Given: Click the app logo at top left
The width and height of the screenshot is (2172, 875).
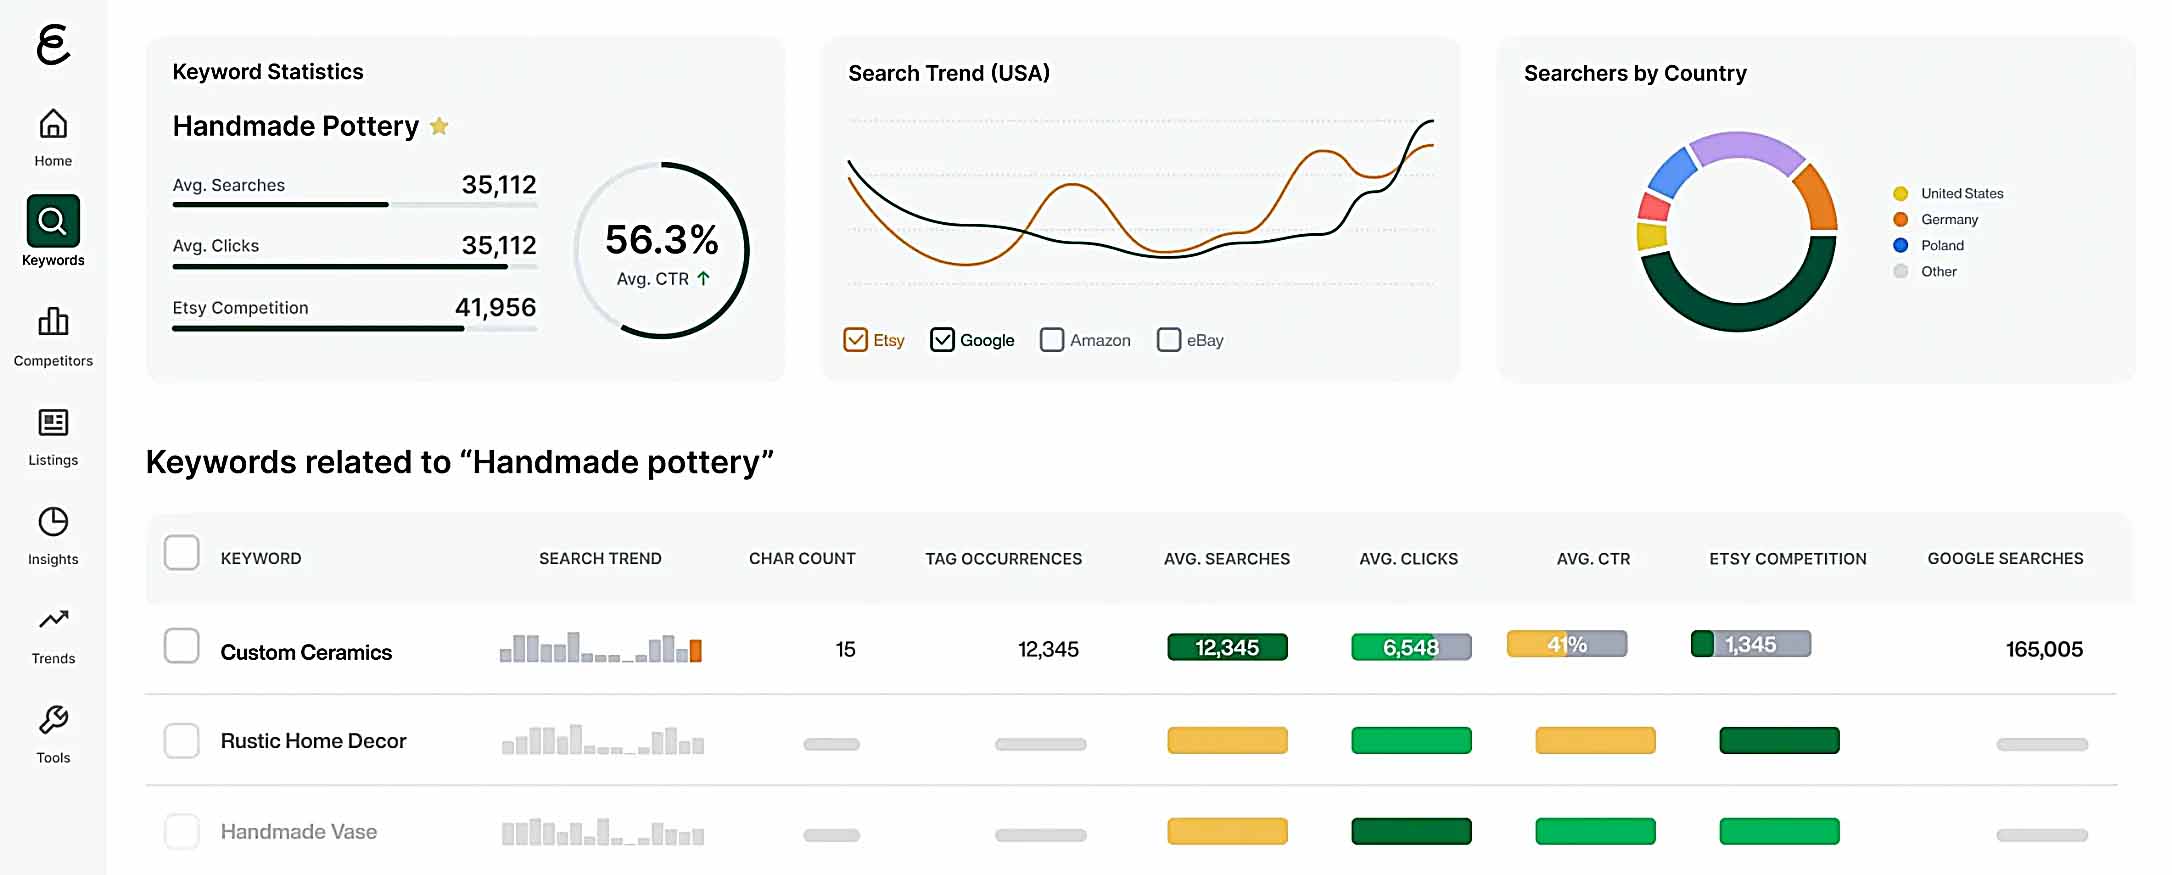Looking at the screenshot, I should pyautogui.click(x=56, y=45).
